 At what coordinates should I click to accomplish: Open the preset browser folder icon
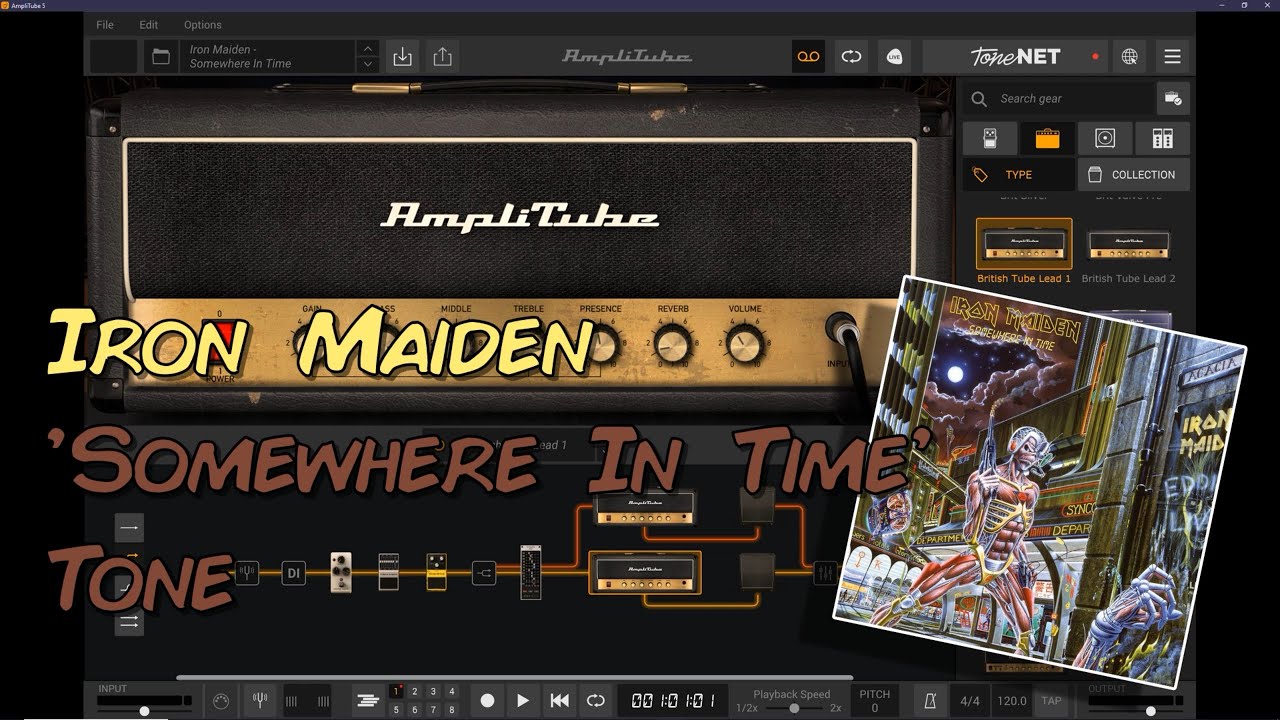[x=161, y=57]
